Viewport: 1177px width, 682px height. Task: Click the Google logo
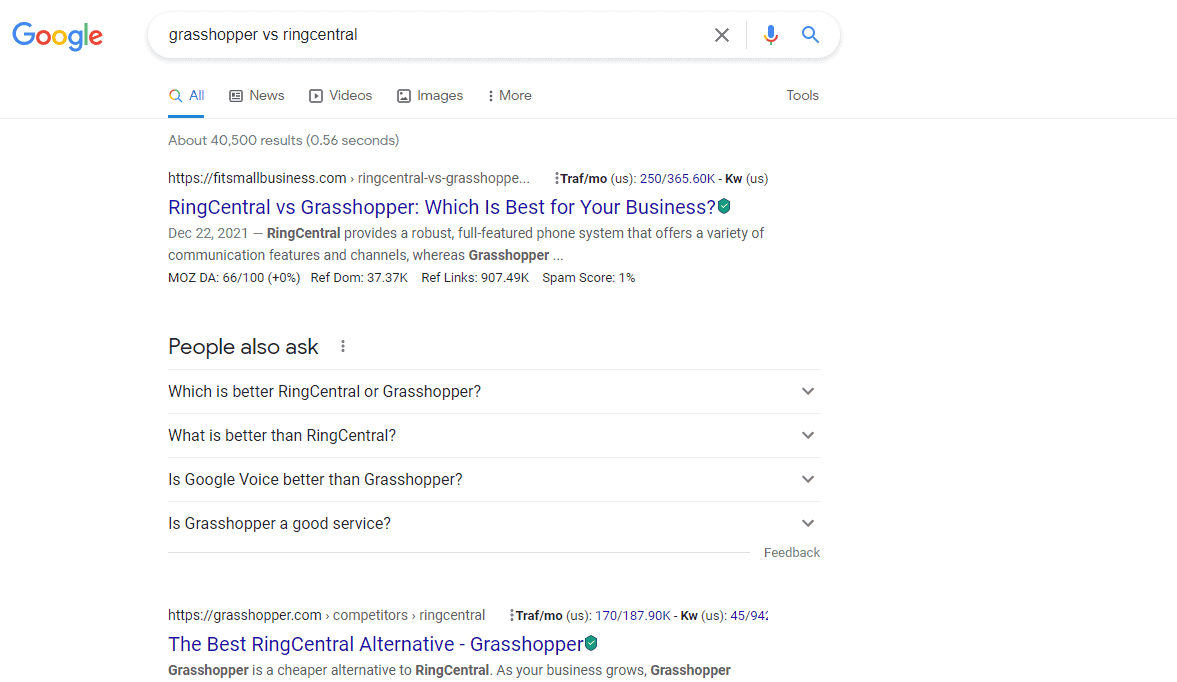click(x=57, y=36)
